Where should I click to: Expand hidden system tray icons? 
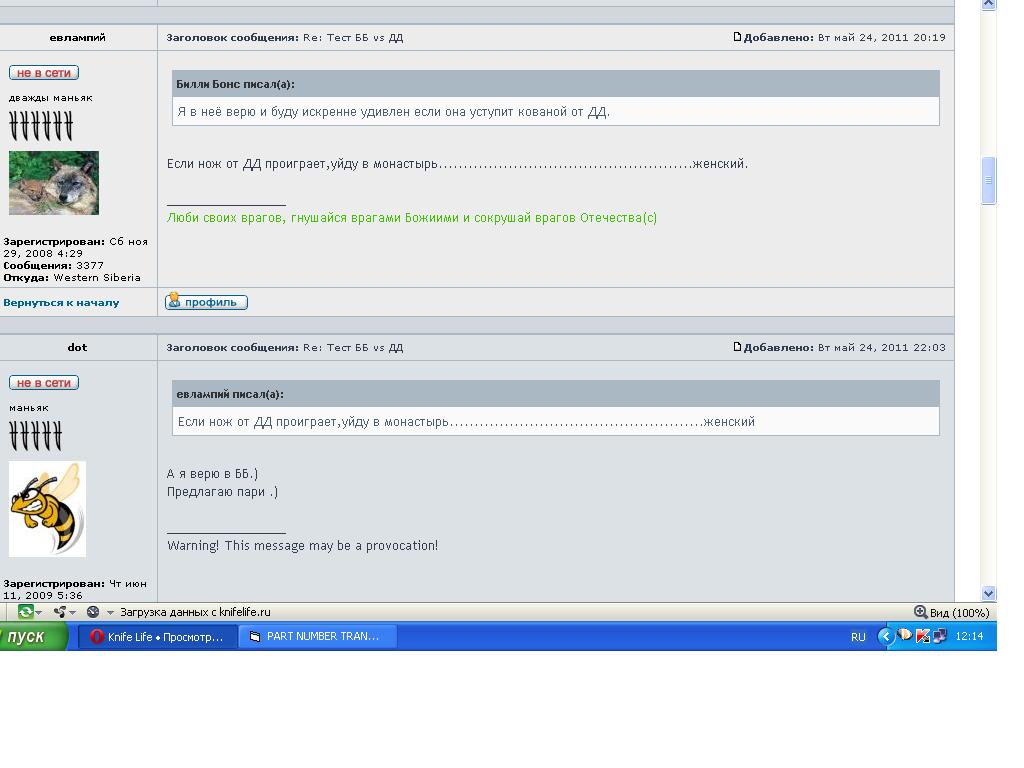885,636
